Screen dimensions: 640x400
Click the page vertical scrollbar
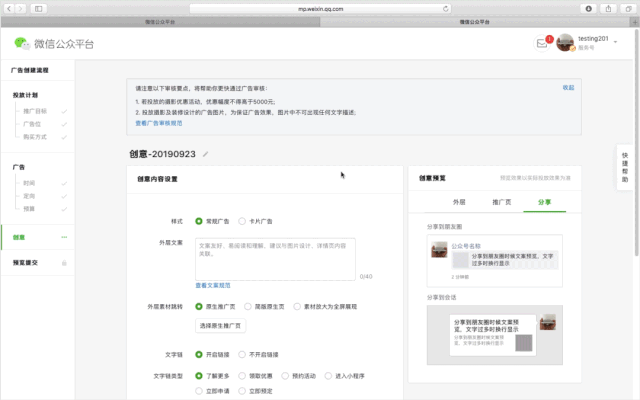[637, 143]
